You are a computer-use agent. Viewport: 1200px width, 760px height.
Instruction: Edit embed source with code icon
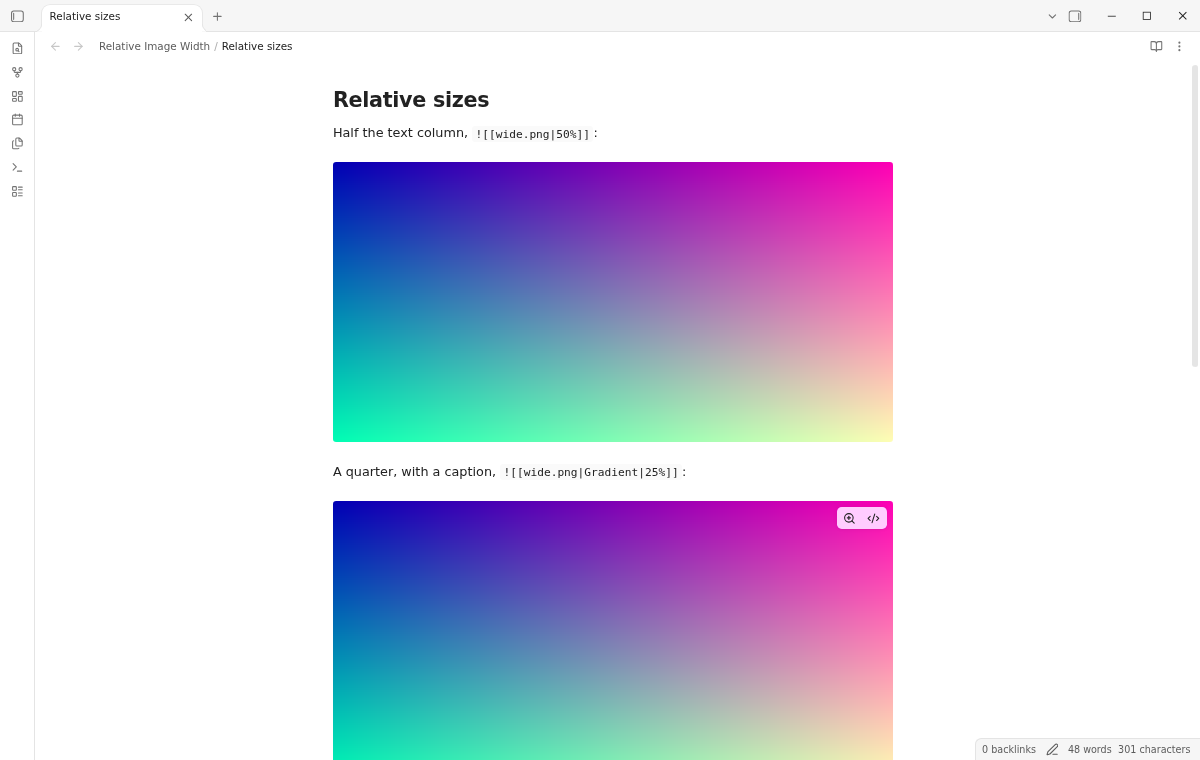click(873, 518)
